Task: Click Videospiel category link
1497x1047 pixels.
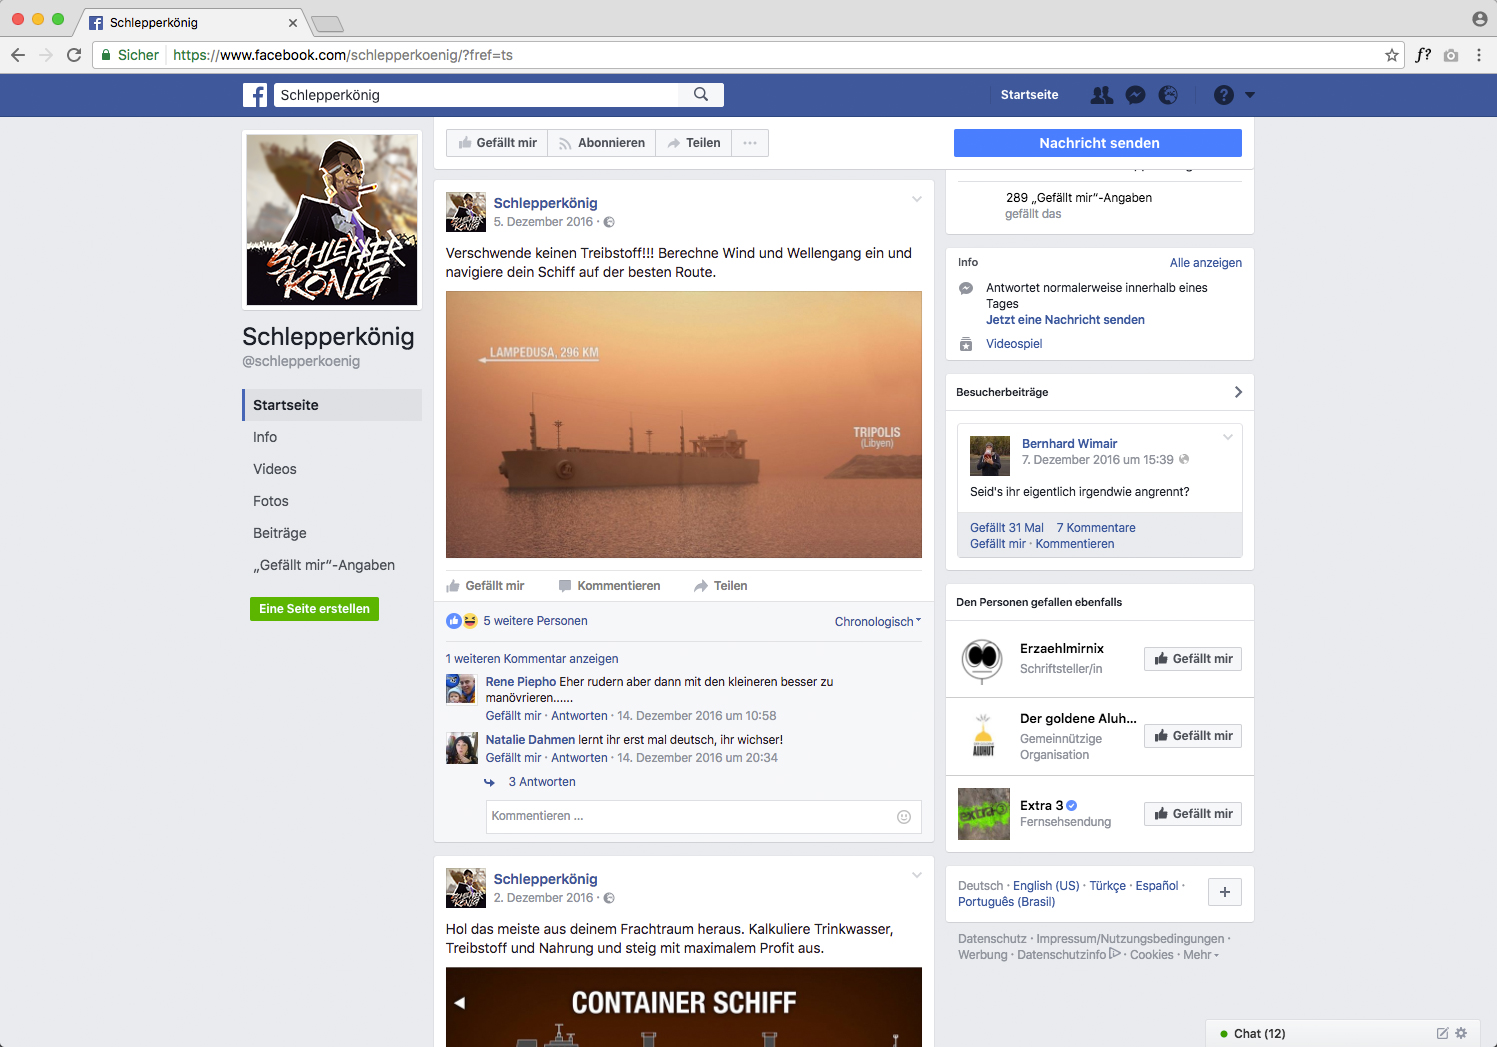Action: (1014, 344)
